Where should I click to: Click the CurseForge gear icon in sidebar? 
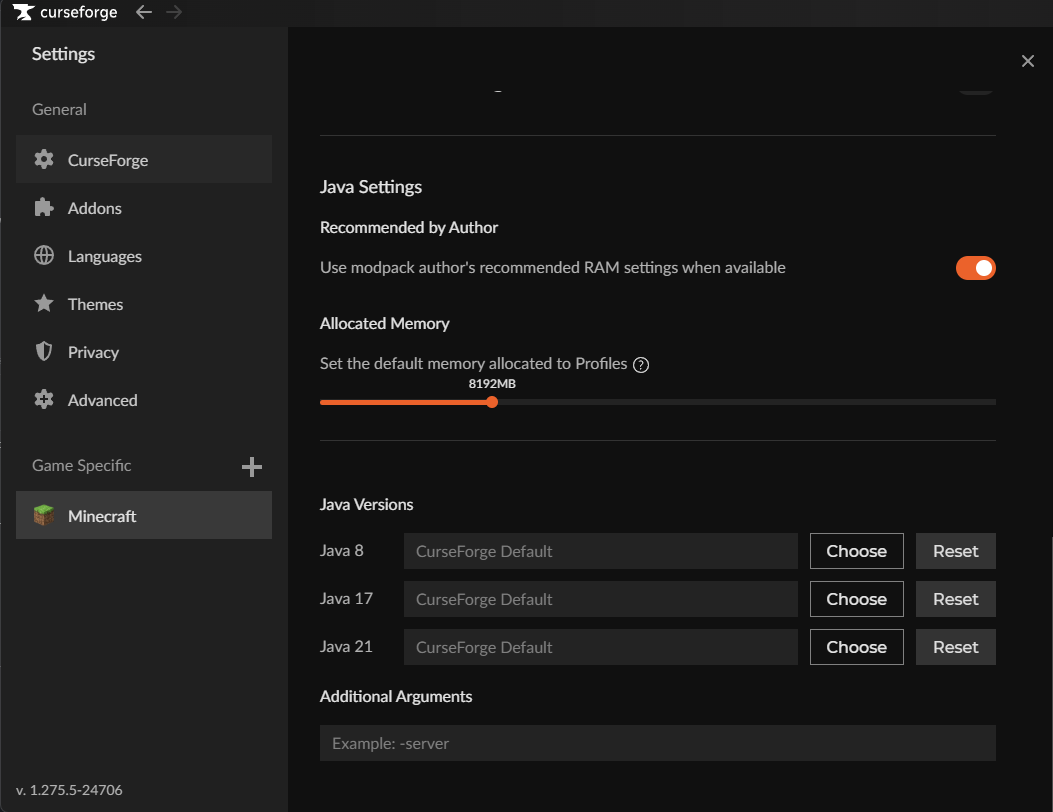point(44,159)
